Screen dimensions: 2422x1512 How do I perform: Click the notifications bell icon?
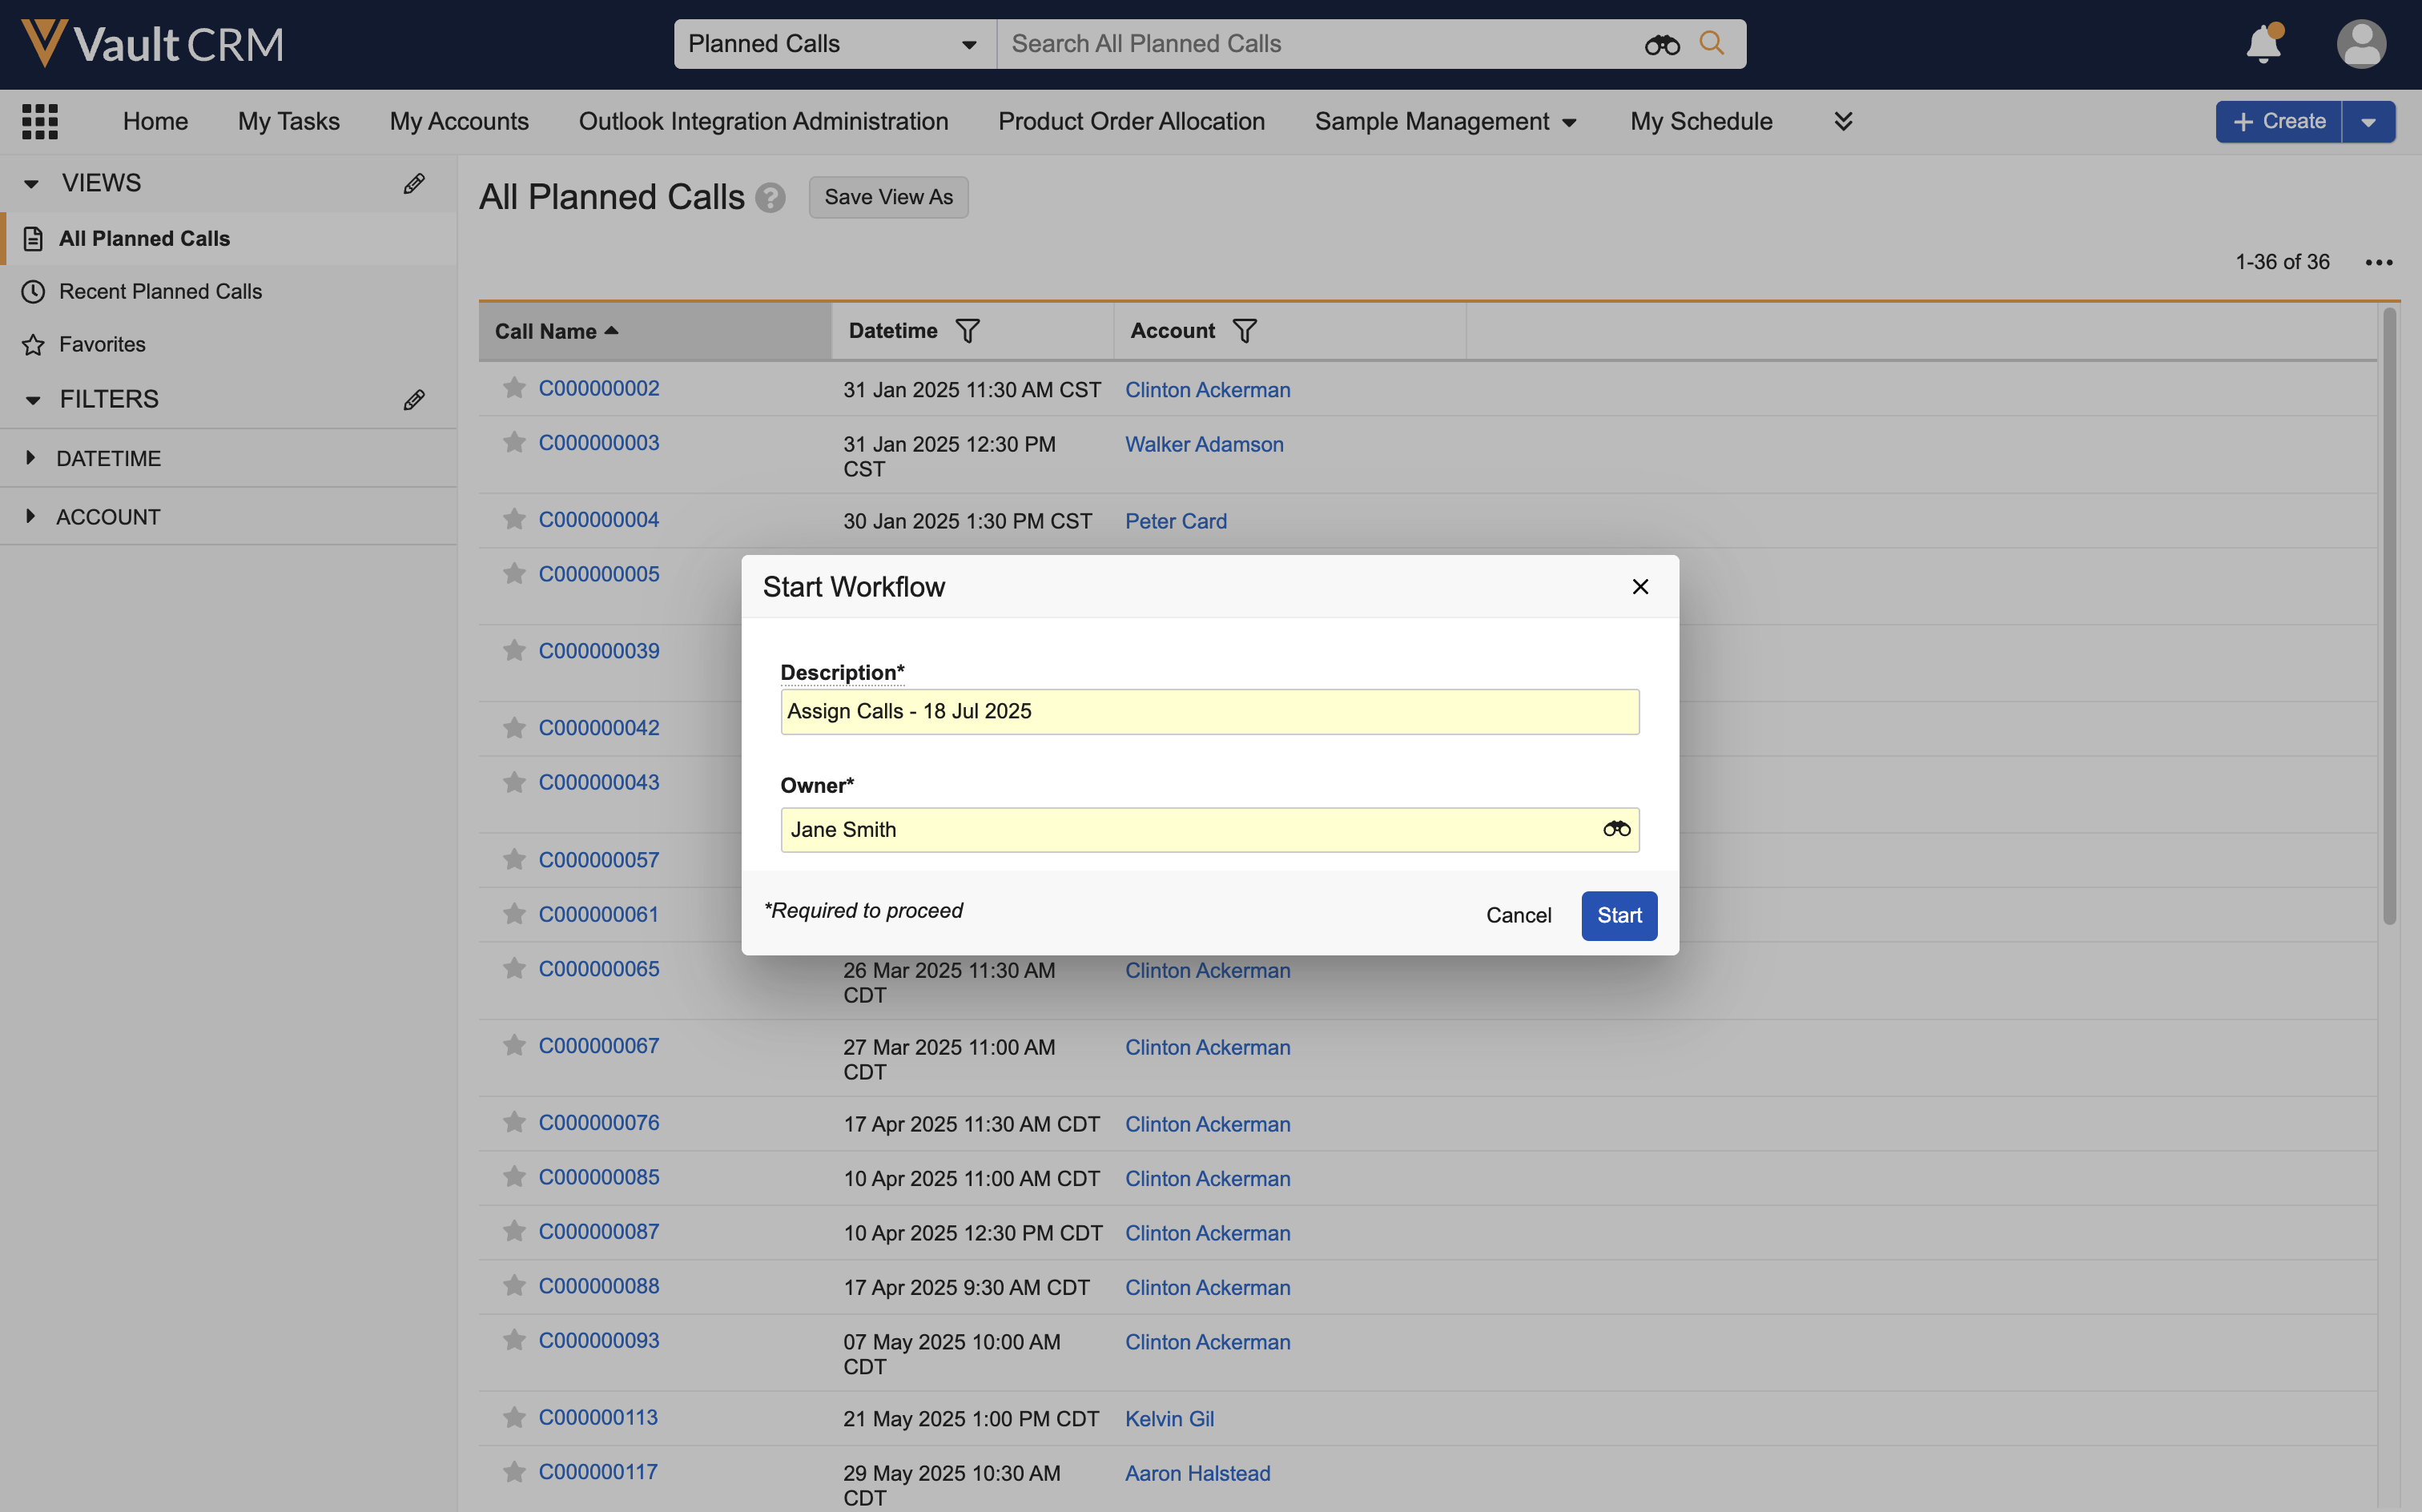pos(2263,44)
